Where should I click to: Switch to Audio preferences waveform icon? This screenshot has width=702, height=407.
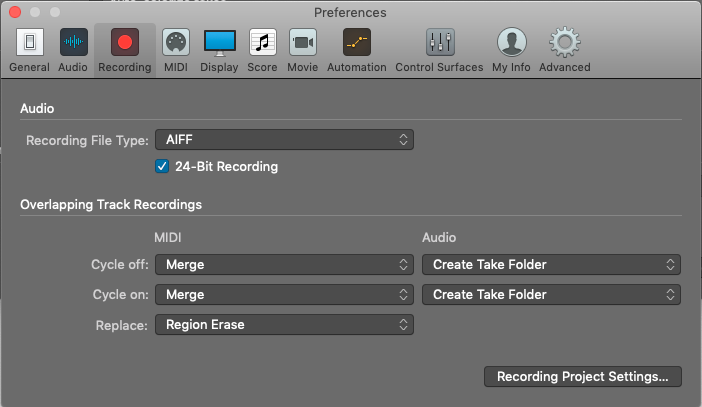[73, 44]
